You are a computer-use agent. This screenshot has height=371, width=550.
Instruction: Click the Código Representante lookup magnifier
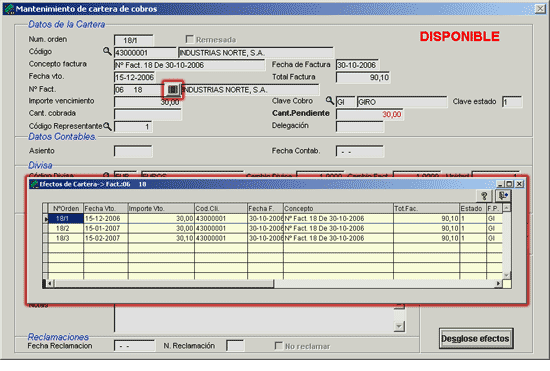click(x=107, y=126)
